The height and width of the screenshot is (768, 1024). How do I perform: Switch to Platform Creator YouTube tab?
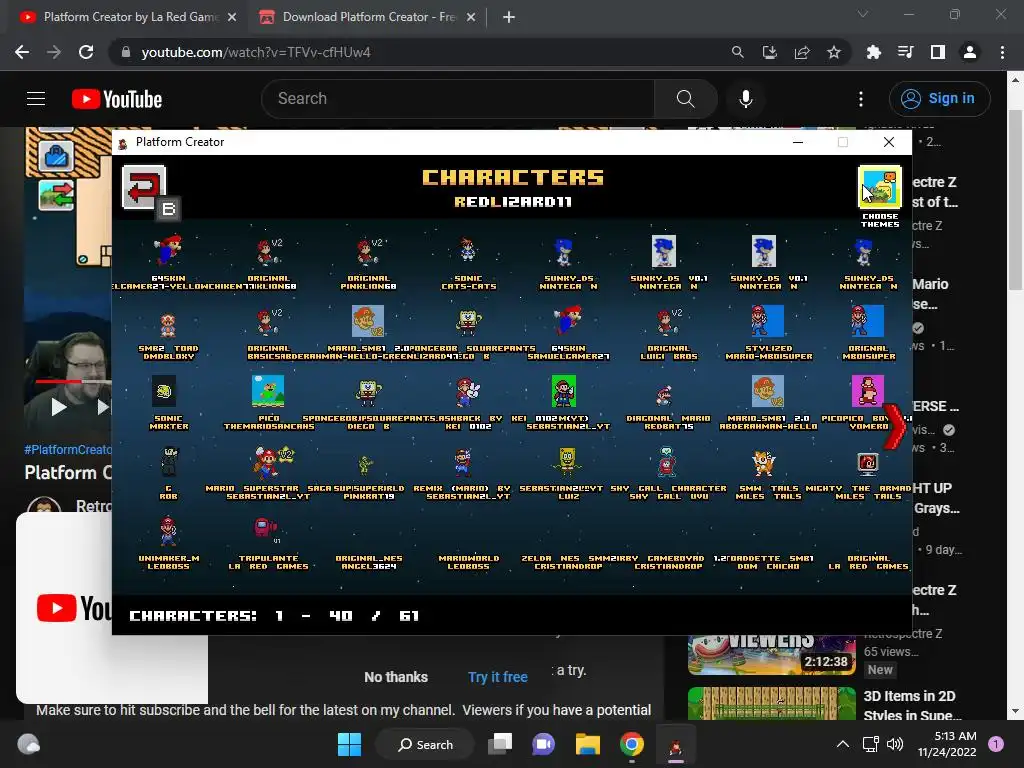[x=126, y=17]
